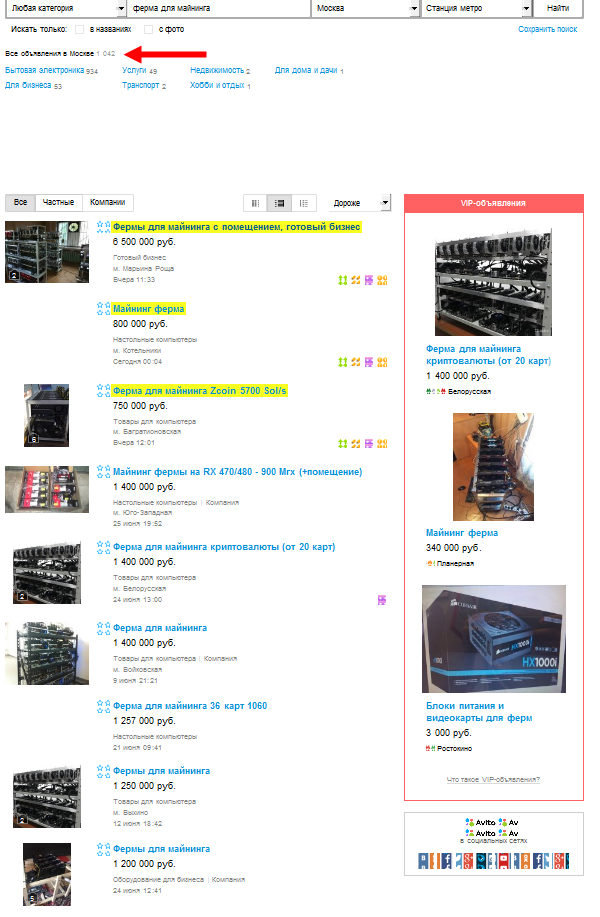Viewport: 600px width, 917px height.
Task: Select the list-with-photos view icon
Action: click(x=280, y=203)
